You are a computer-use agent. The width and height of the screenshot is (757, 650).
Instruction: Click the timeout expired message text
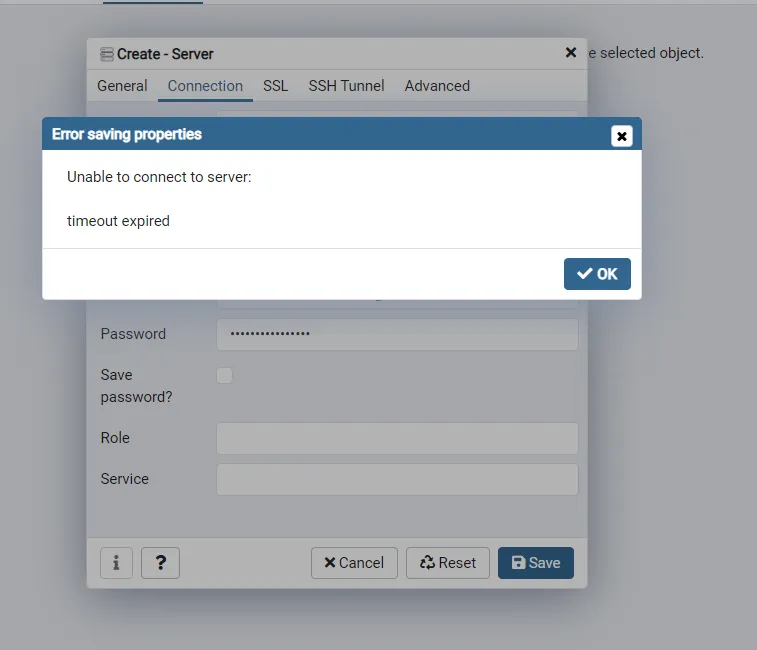click(x=118, y=221)
